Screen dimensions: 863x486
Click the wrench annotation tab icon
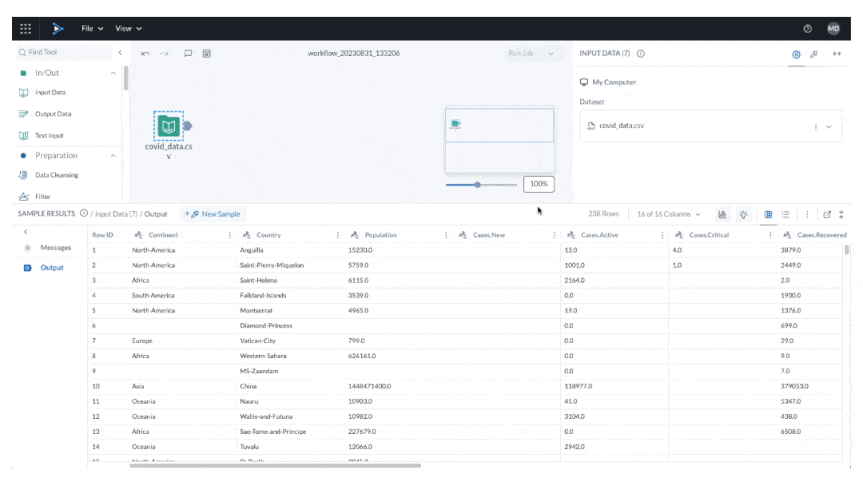[x=814, y=54]
